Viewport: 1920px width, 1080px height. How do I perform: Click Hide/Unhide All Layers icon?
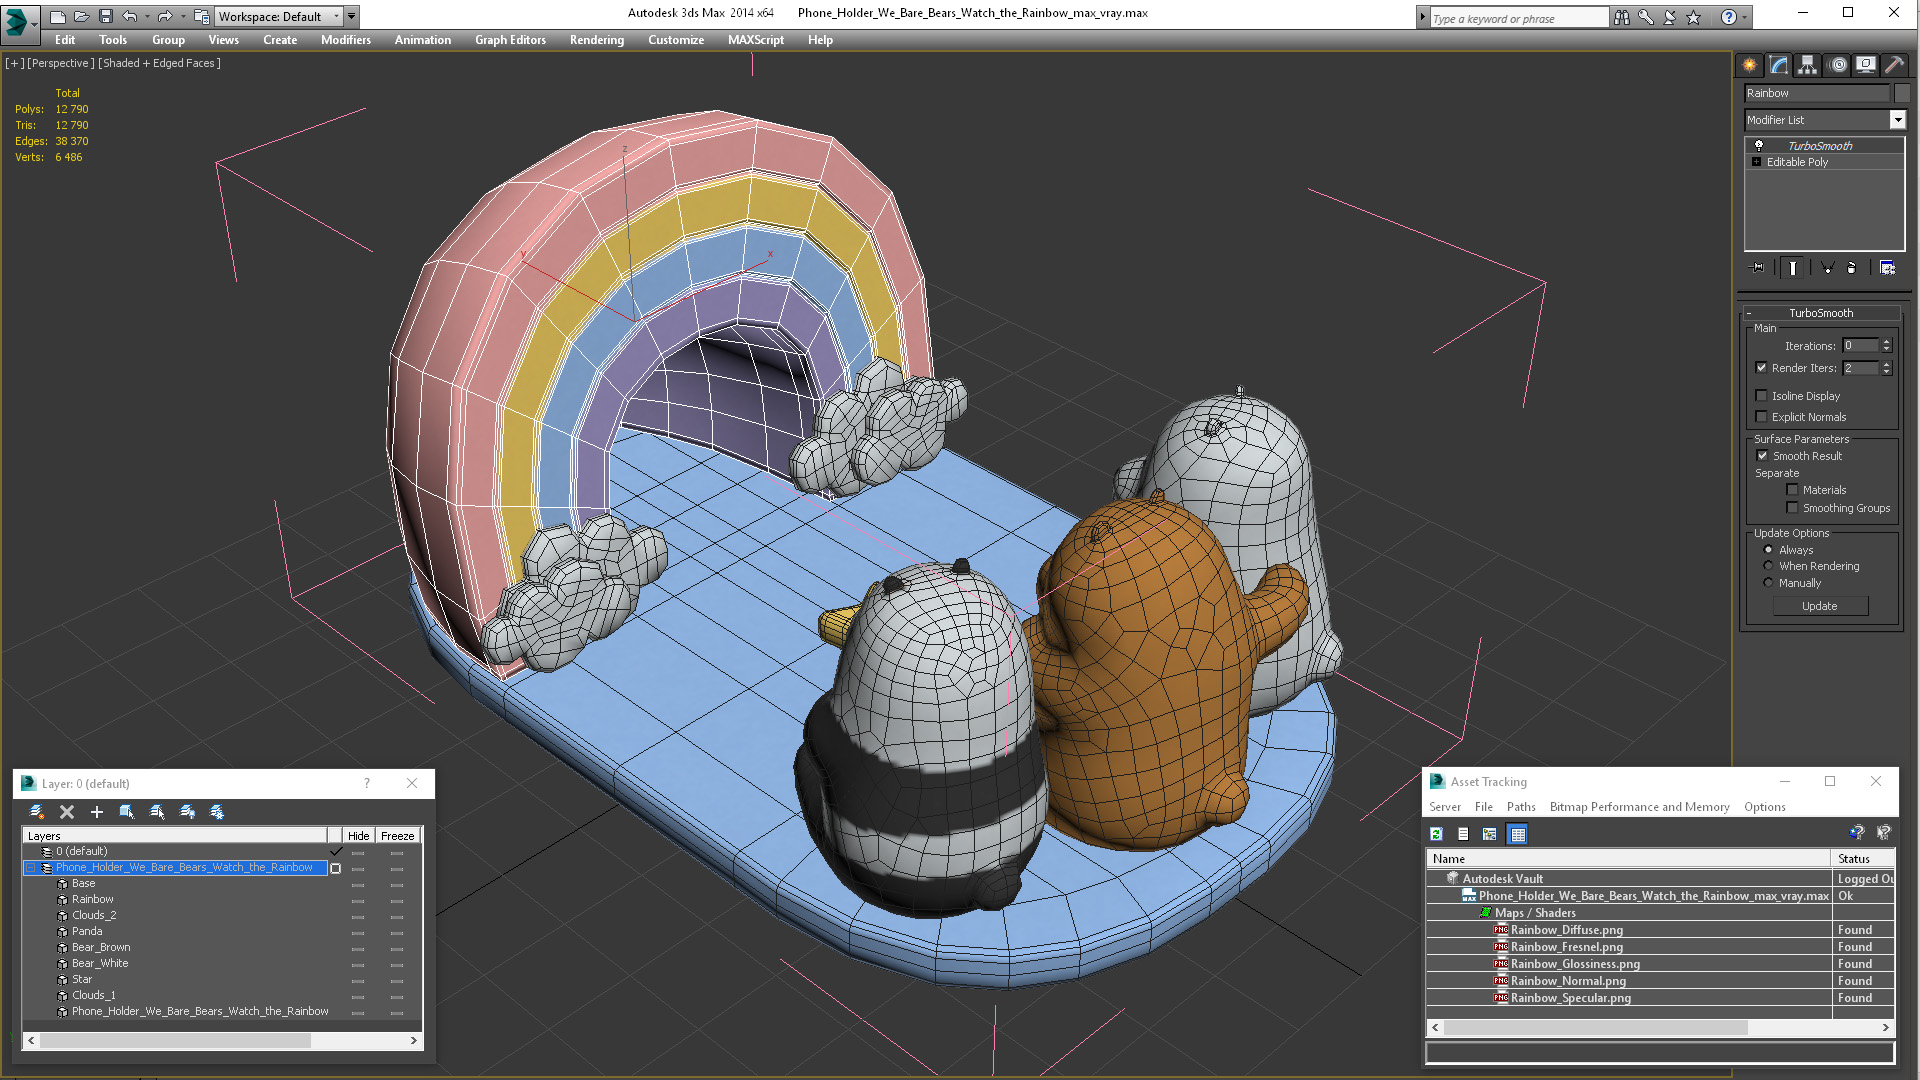coord(187,812)
